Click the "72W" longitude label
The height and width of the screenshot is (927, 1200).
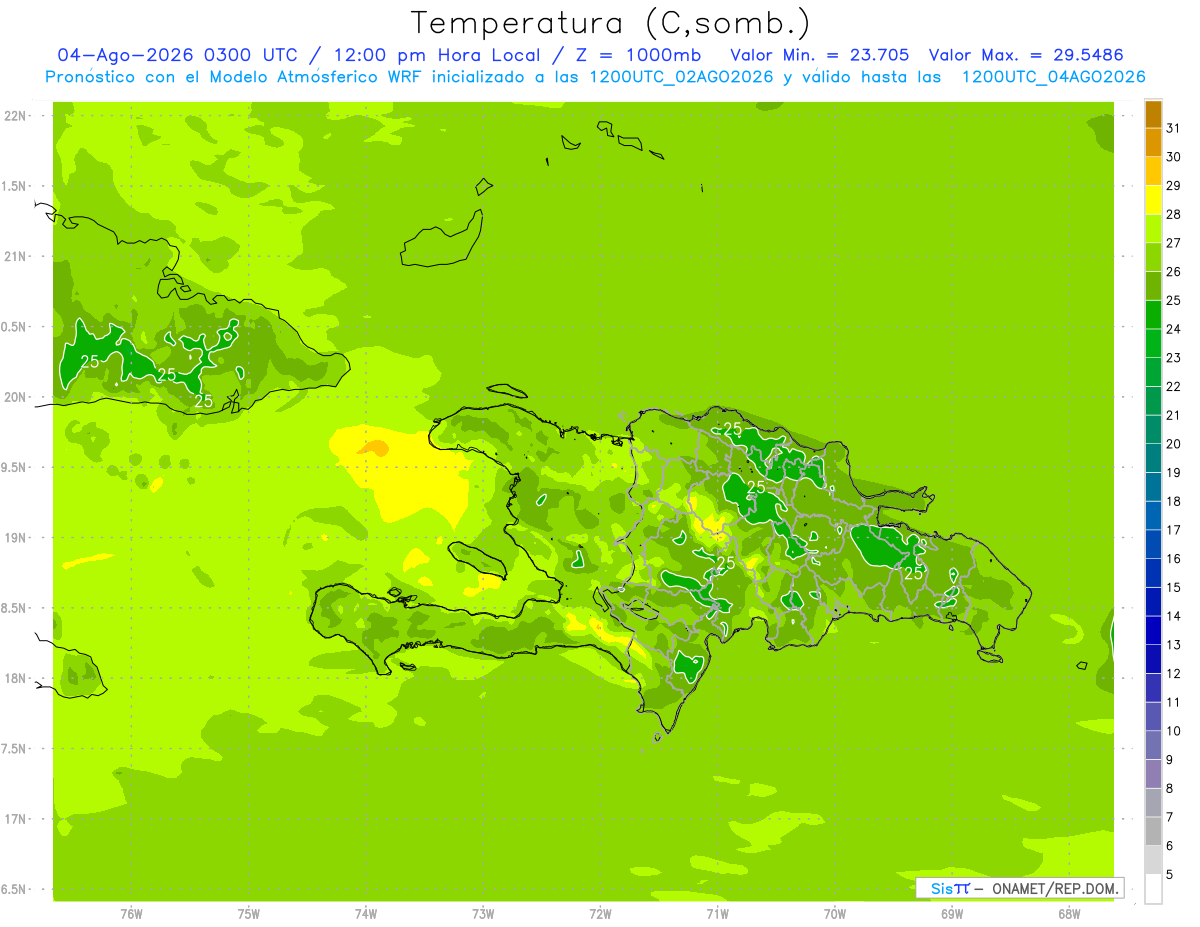(600, 914)
